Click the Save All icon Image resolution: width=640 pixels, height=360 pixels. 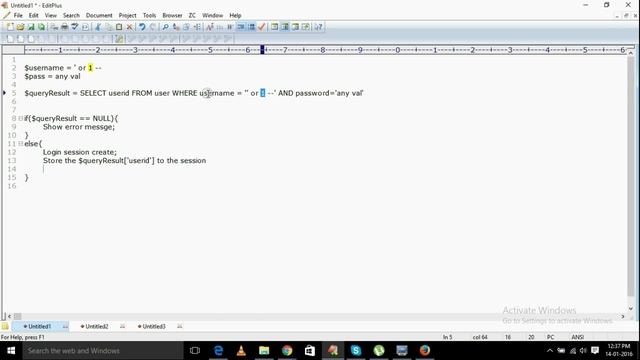[41, 27]
